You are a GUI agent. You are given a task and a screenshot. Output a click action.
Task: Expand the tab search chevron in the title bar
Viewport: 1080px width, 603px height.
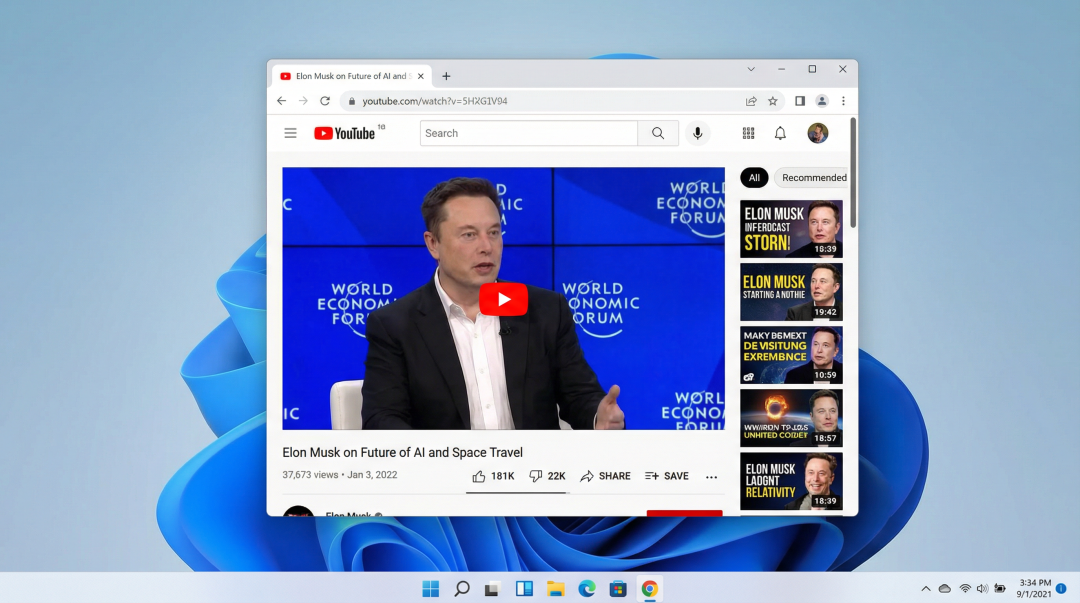(x=751, y=69)
